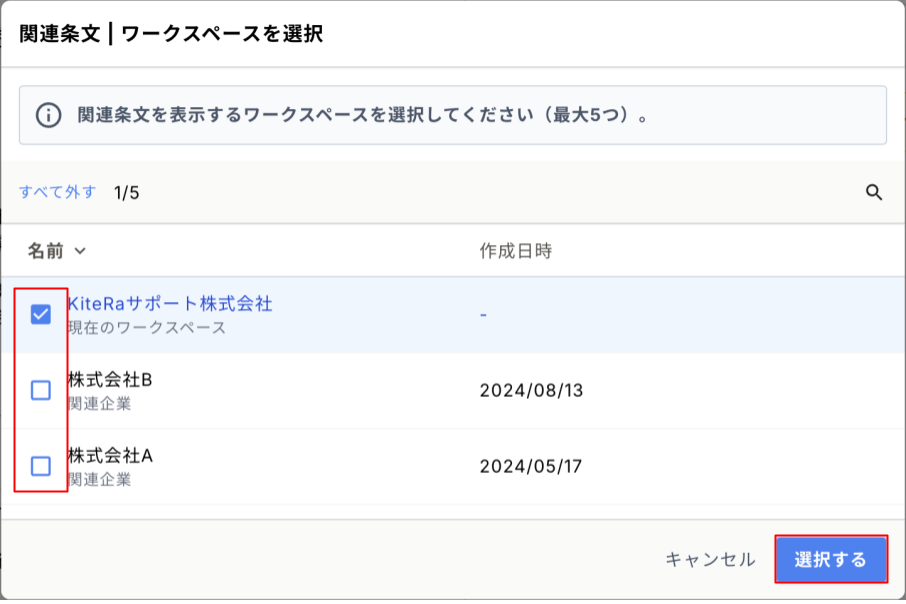The height and width of the screenshot is (604, 906).
Task: Click the すべて外す link
Action: 58,192
